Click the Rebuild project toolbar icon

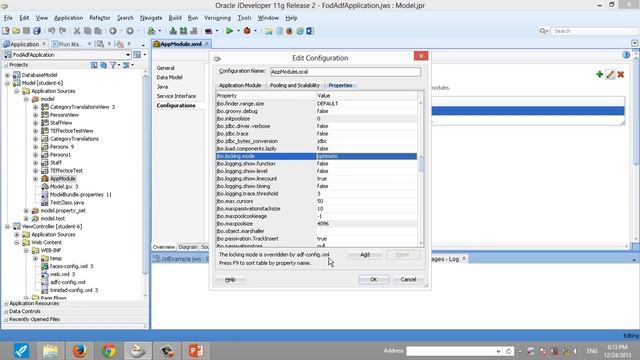tap(183, 31)
